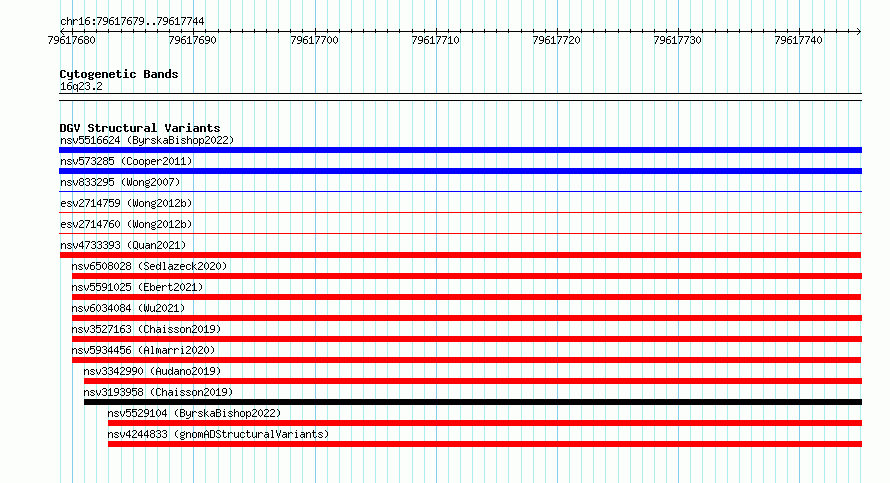Open nsv5529104 (ByrskaBishop2022) label
The width and height of the screenshot is (890, 483).
click(194, 413)
